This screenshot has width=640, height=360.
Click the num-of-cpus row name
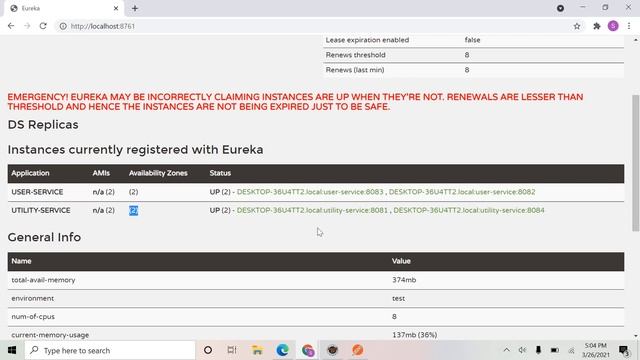(x=33, y=317)
